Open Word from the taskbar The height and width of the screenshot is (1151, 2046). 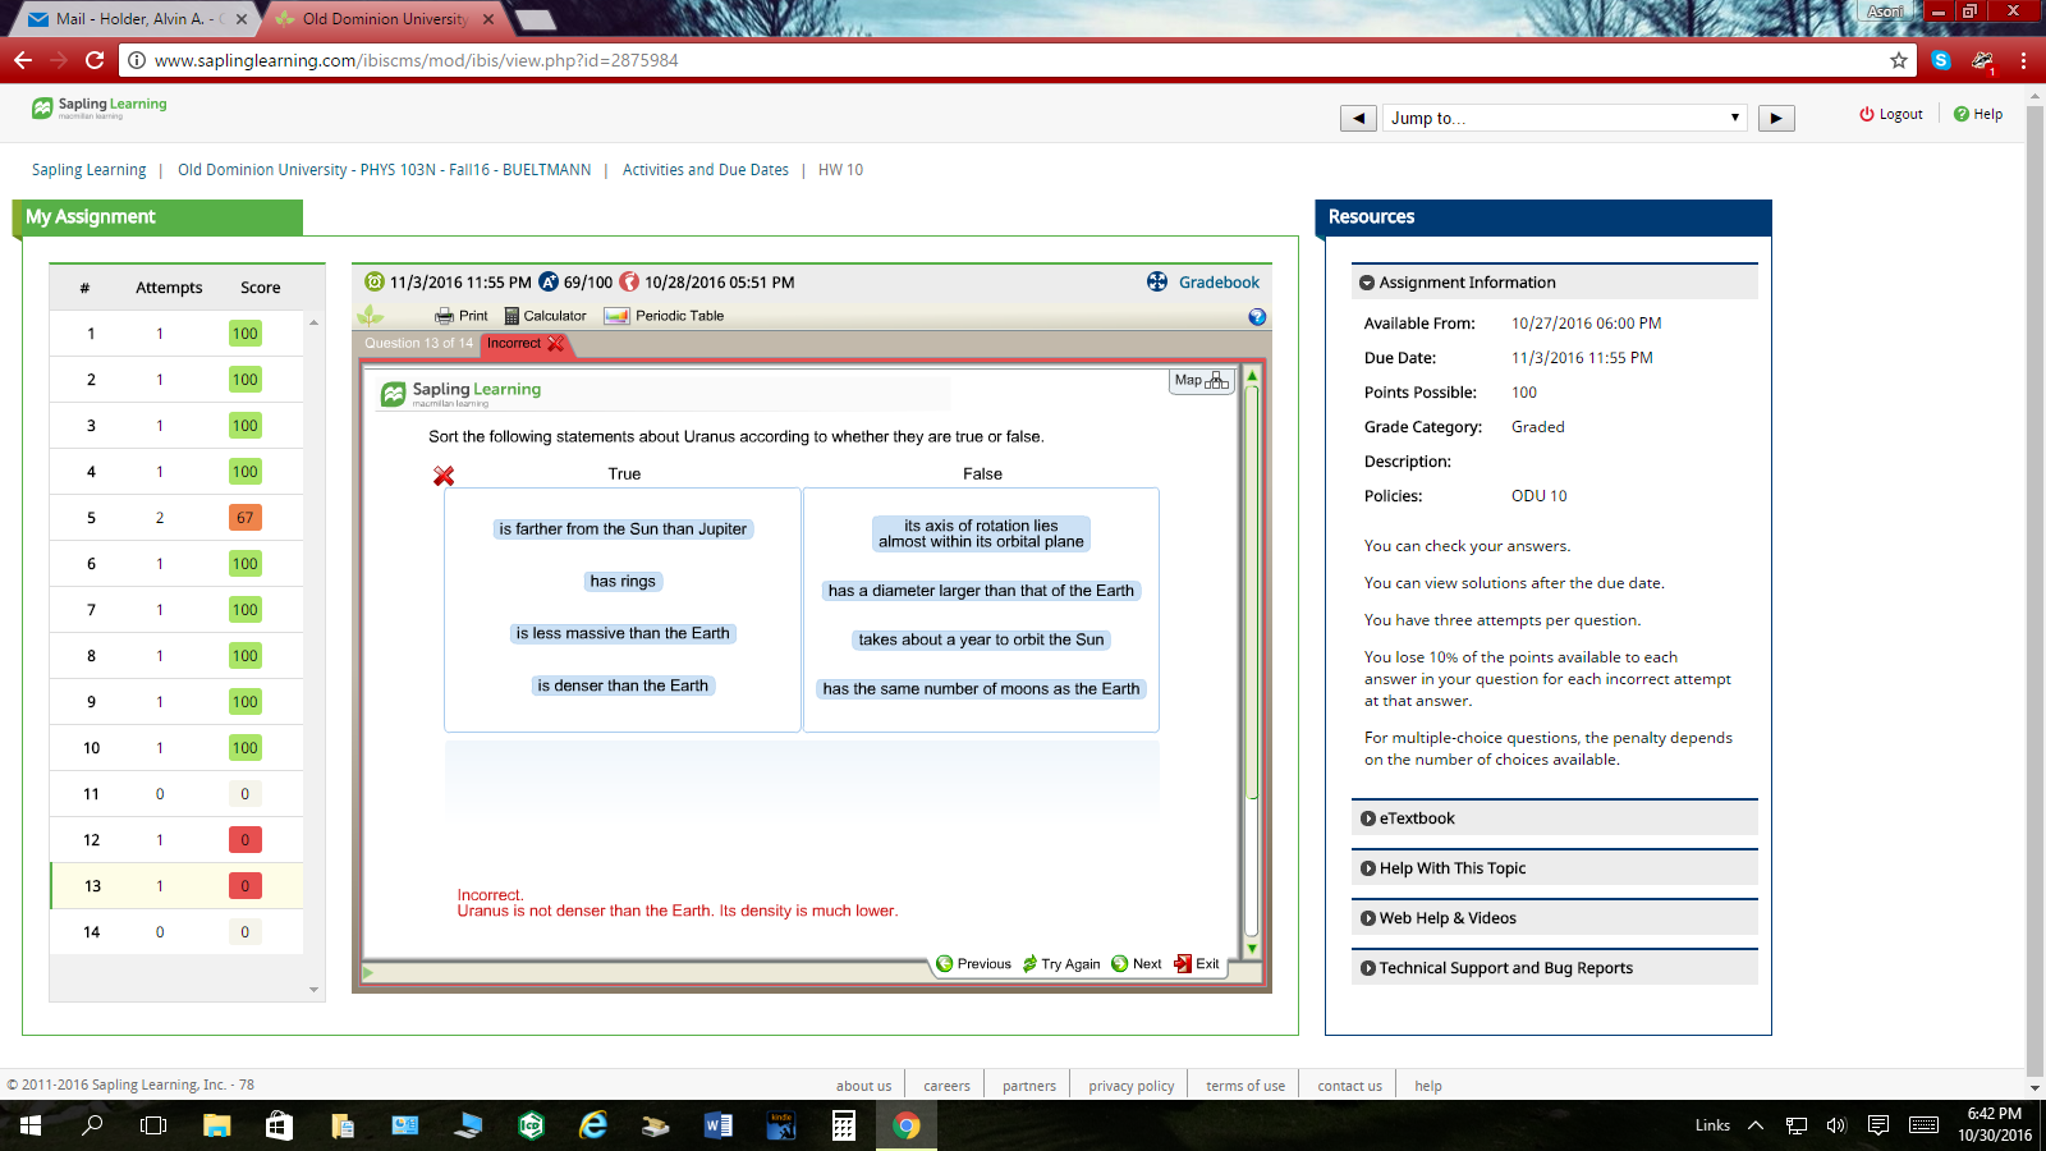[718, 1126]
